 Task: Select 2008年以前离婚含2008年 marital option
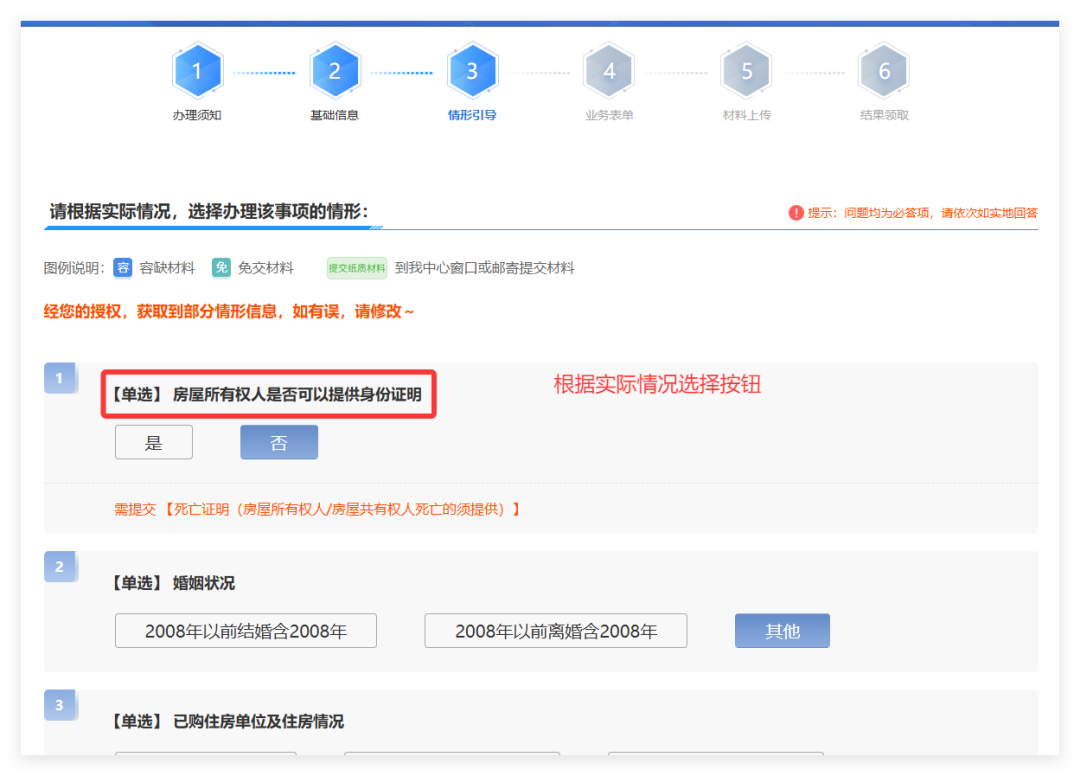click(x=556, y=631)
